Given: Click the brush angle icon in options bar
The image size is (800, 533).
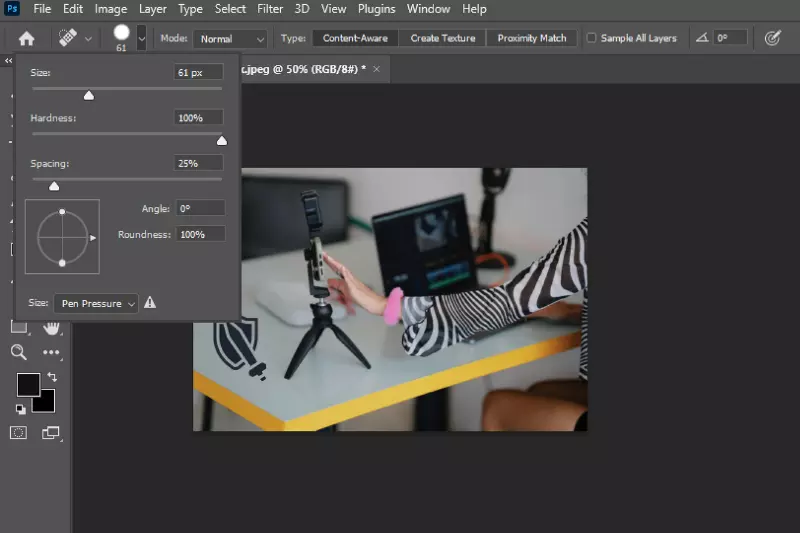Looking at the screenshot, I should (703, 38).
